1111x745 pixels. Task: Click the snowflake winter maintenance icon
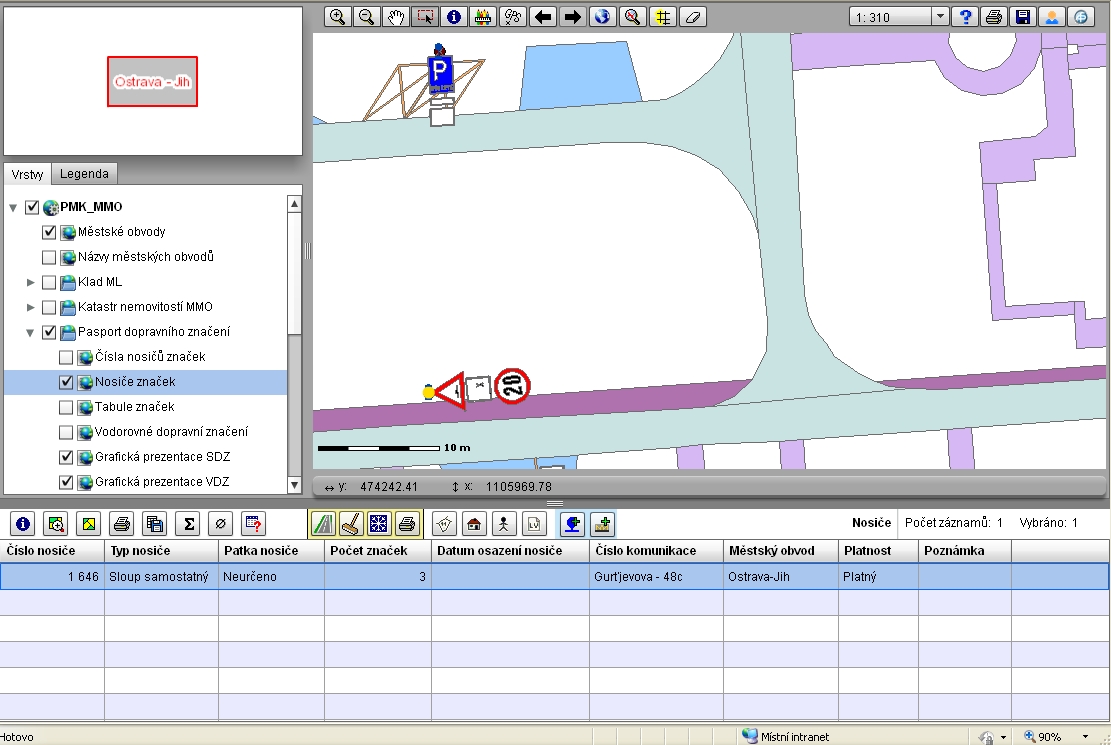click(378, 524)
